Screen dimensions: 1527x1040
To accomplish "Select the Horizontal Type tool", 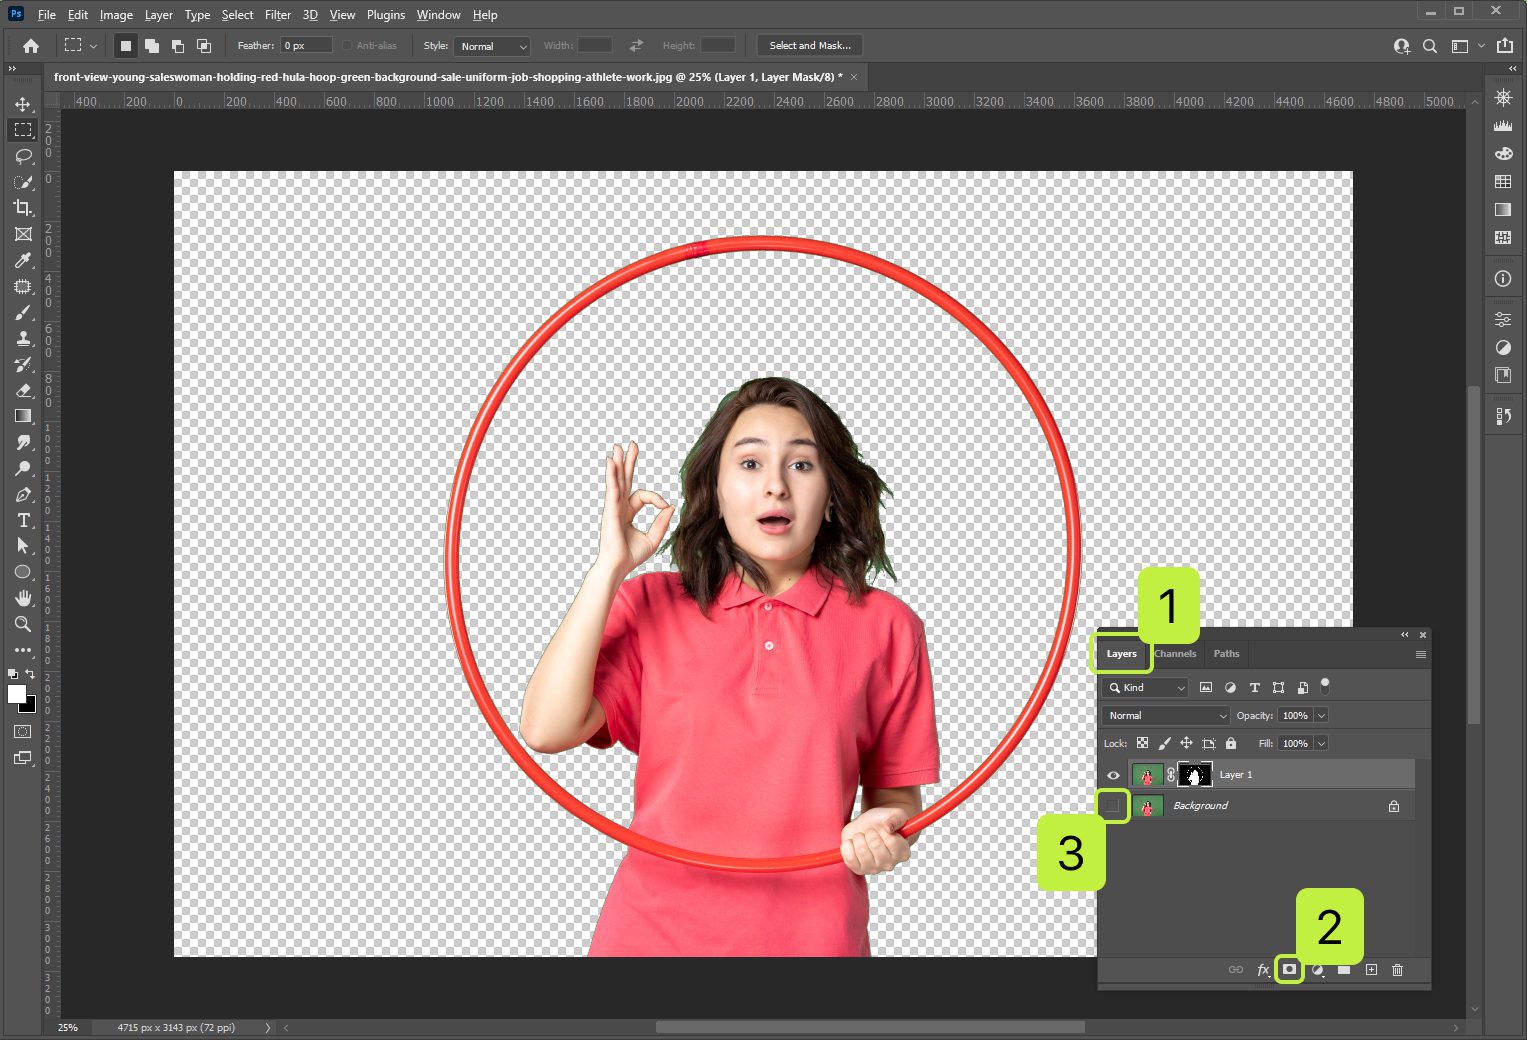I will pyautogui.click(x=23, y=520).
